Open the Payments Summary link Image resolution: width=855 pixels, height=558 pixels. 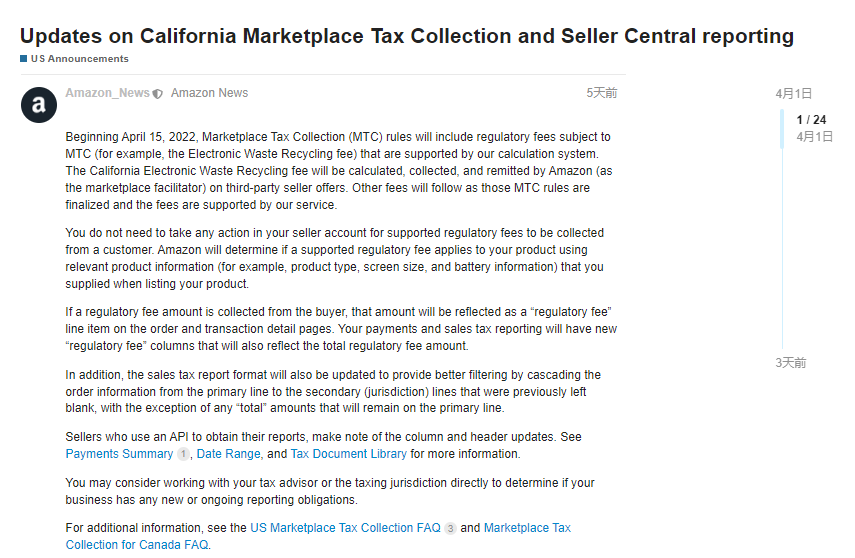[x=119, y=454]
